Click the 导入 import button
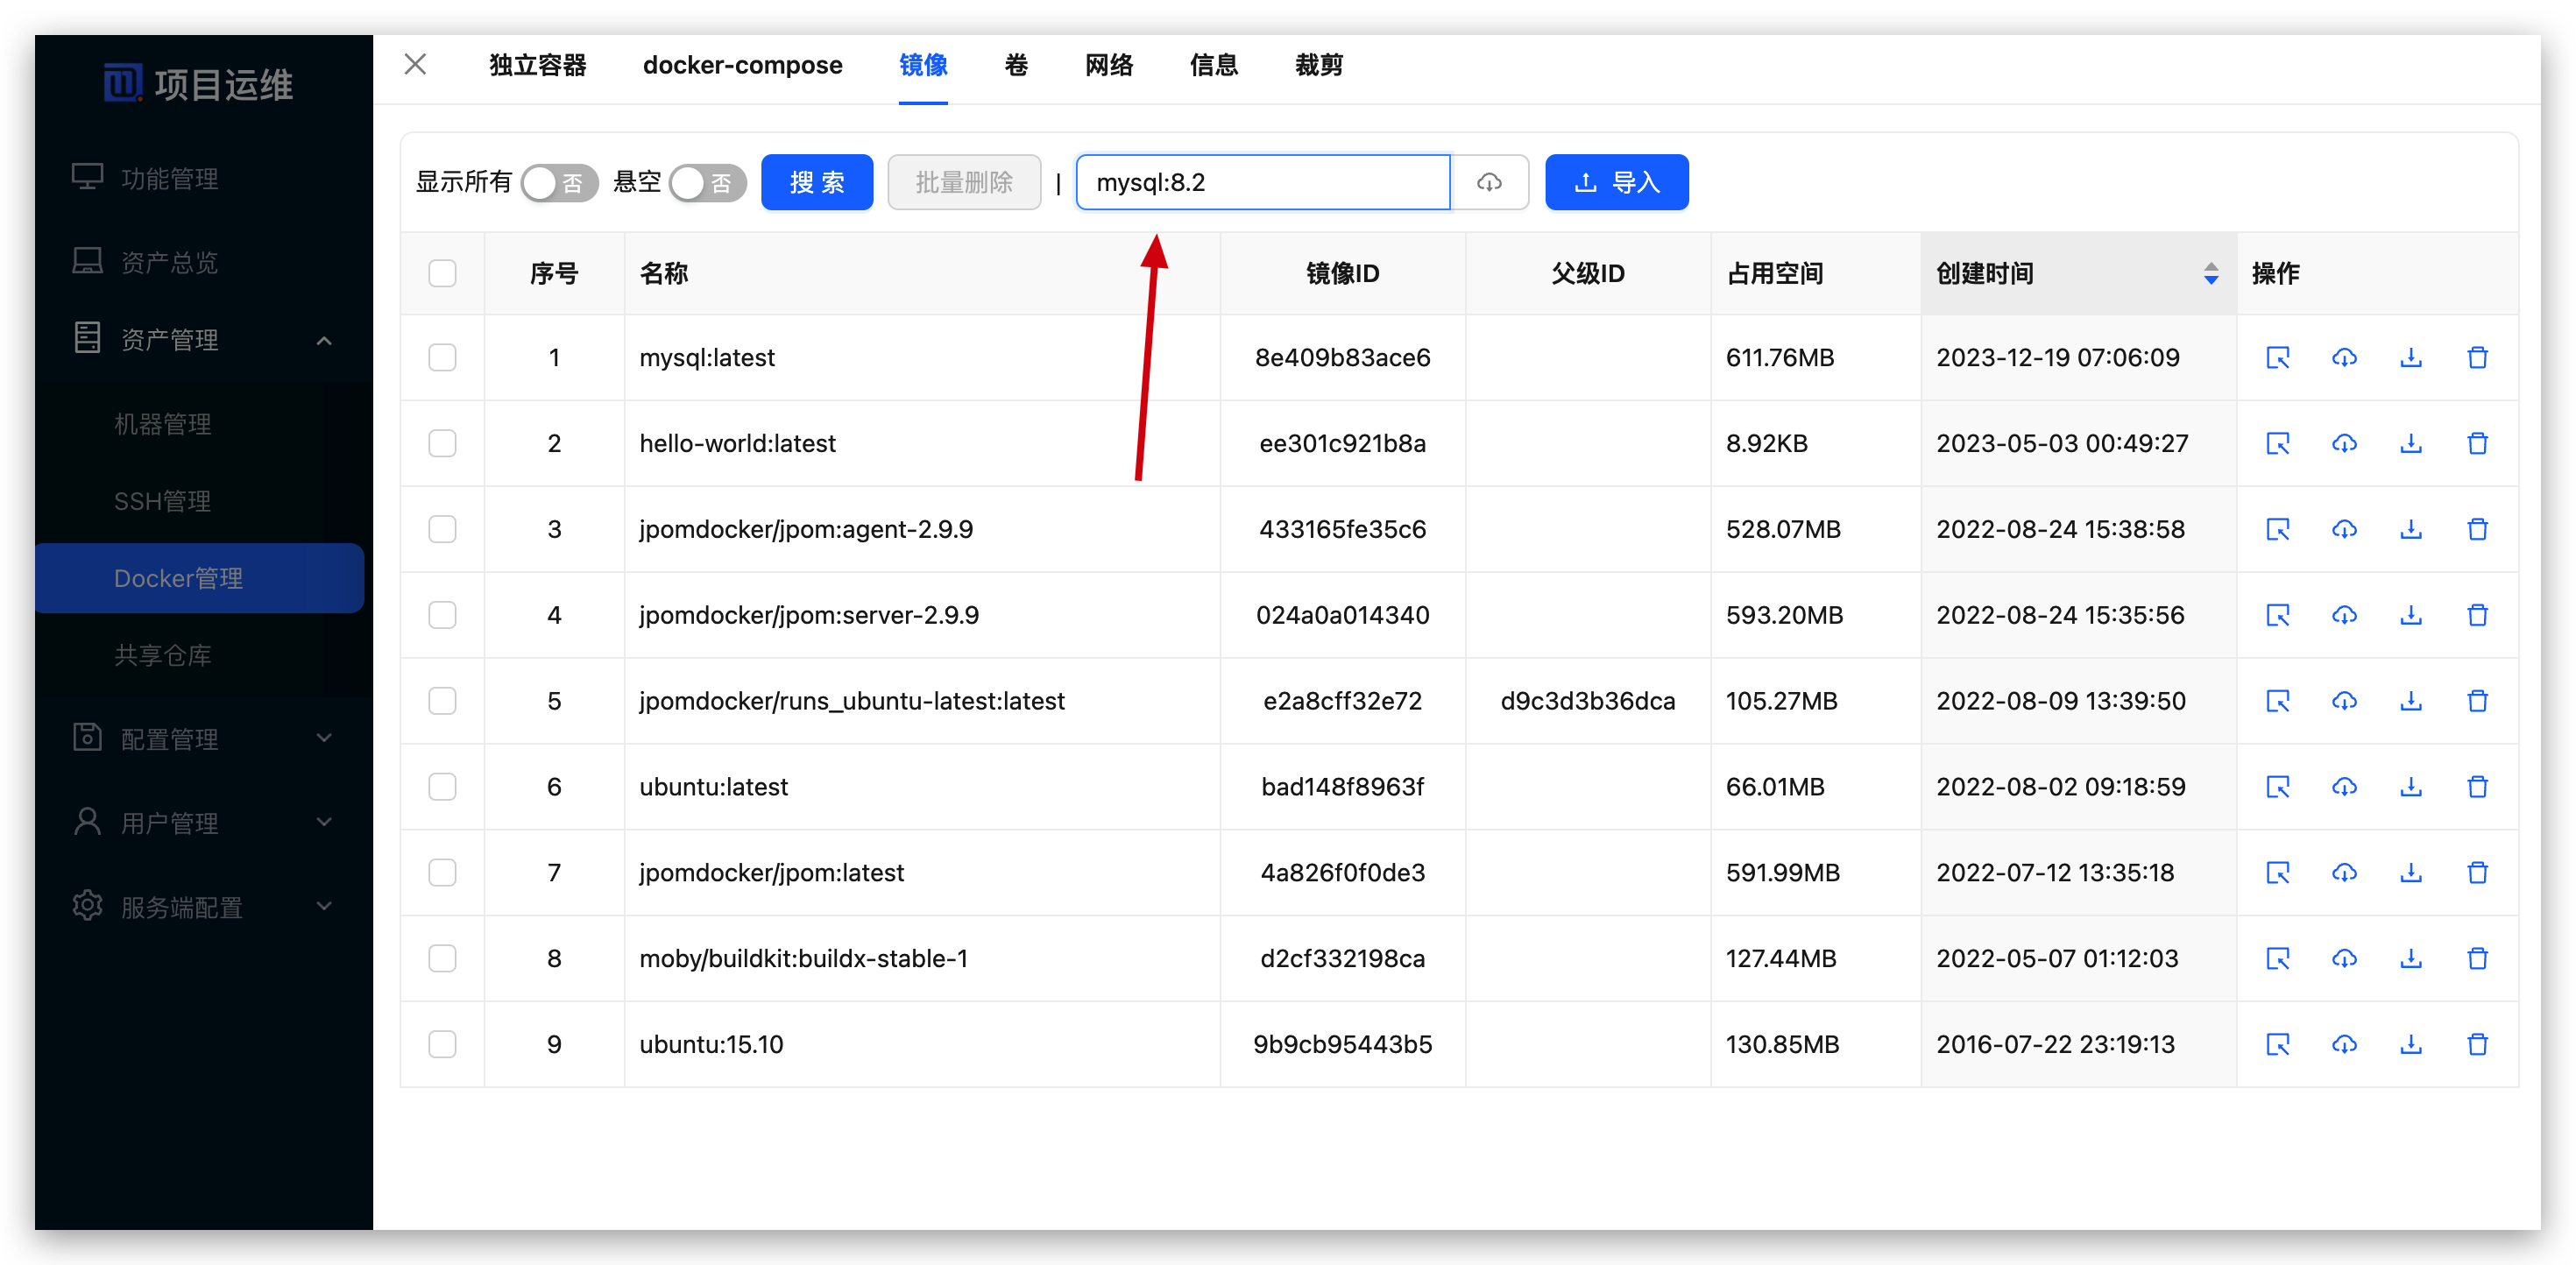The width and height of the screenshot is (2576, 1265). coord(1616,182)
